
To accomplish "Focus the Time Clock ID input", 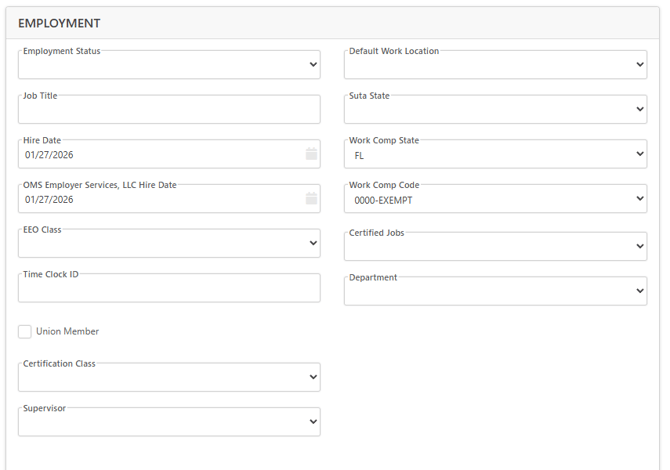I will coord(168,289).
